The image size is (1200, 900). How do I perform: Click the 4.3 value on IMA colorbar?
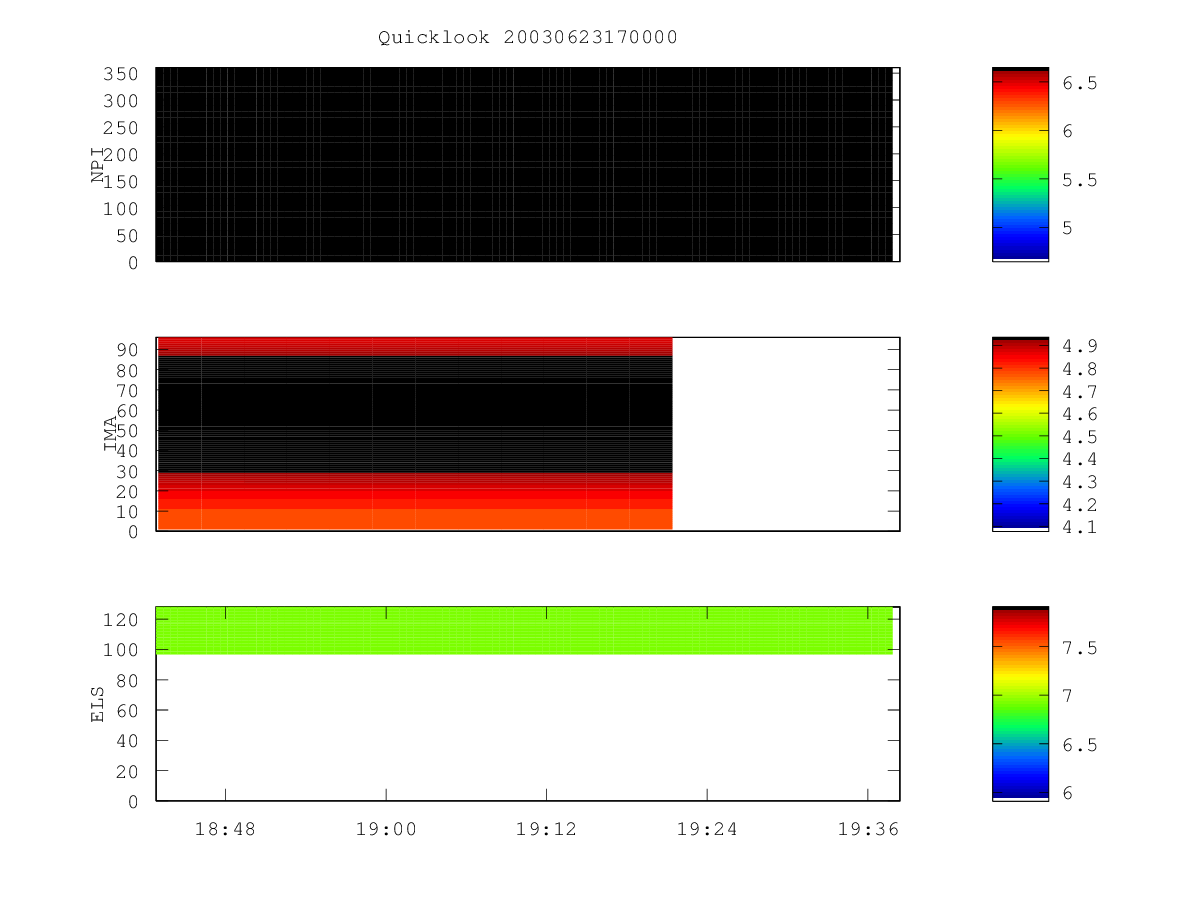(1080, 482)
